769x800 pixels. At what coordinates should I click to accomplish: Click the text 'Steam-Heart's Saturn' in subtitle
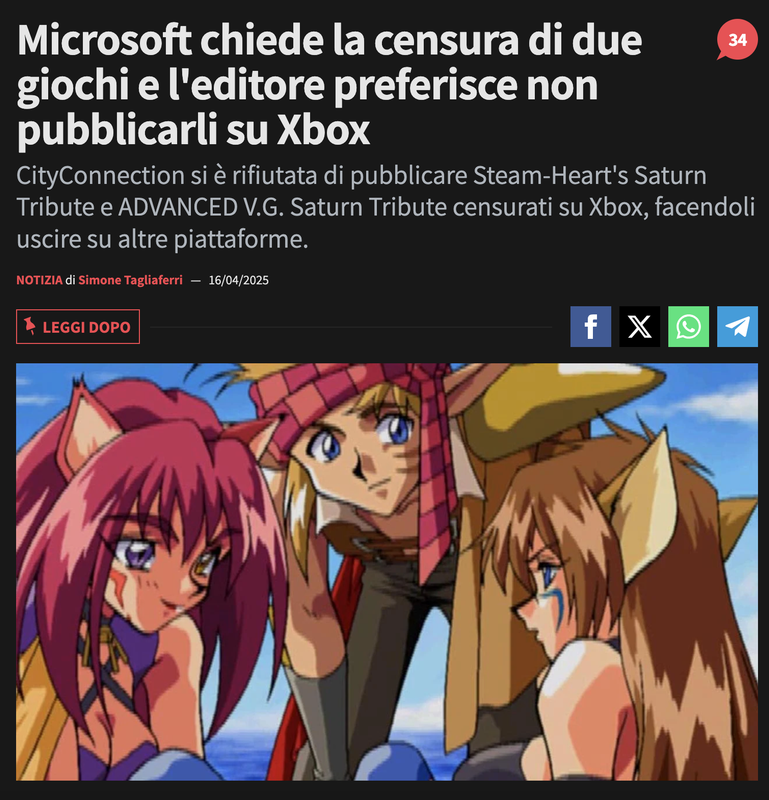(x=589, y=176)
